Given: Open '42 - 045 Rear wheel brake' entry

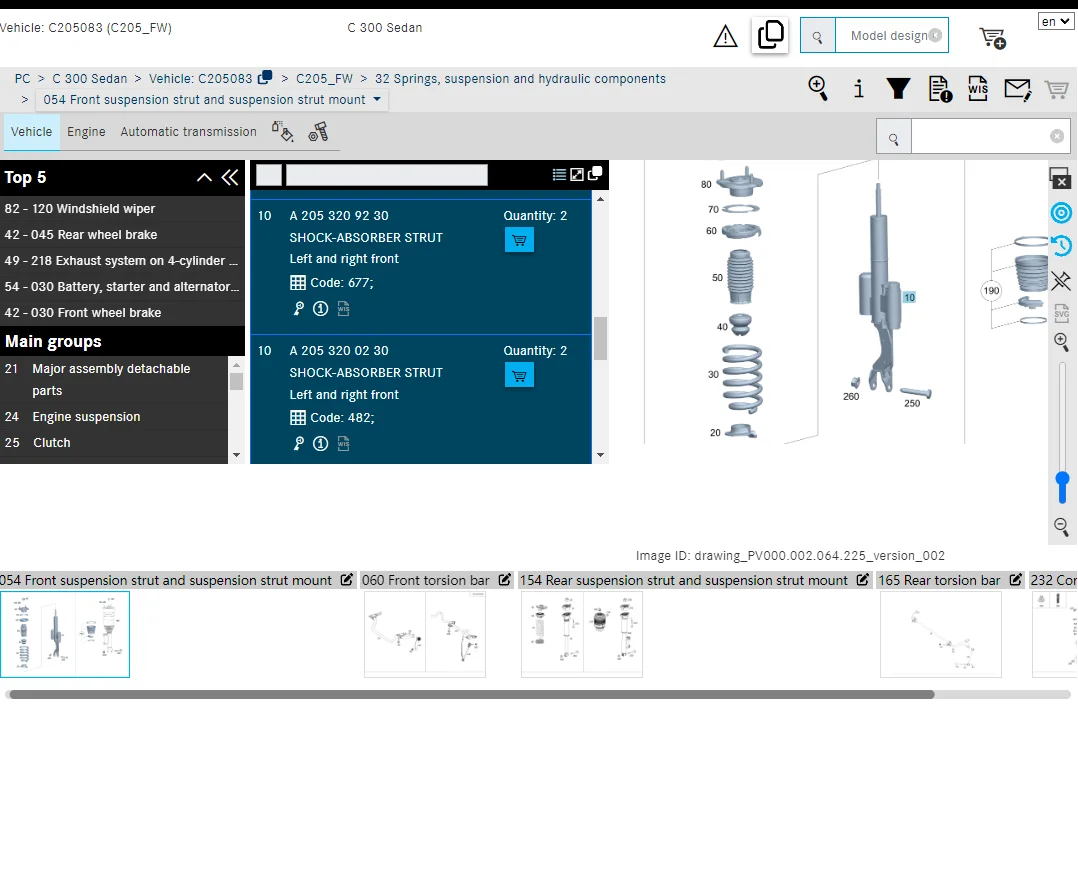Looking at the screenshot, I should tap(122, 234).
